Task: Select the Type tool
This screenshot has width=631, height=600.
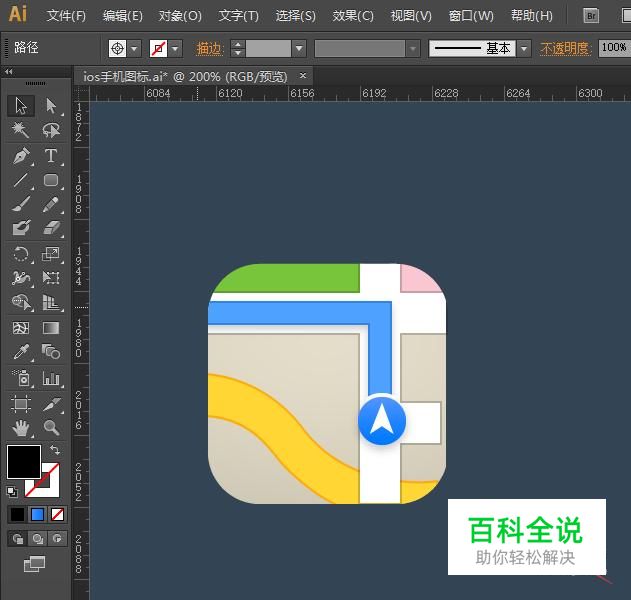Action: tap(51, 156)
